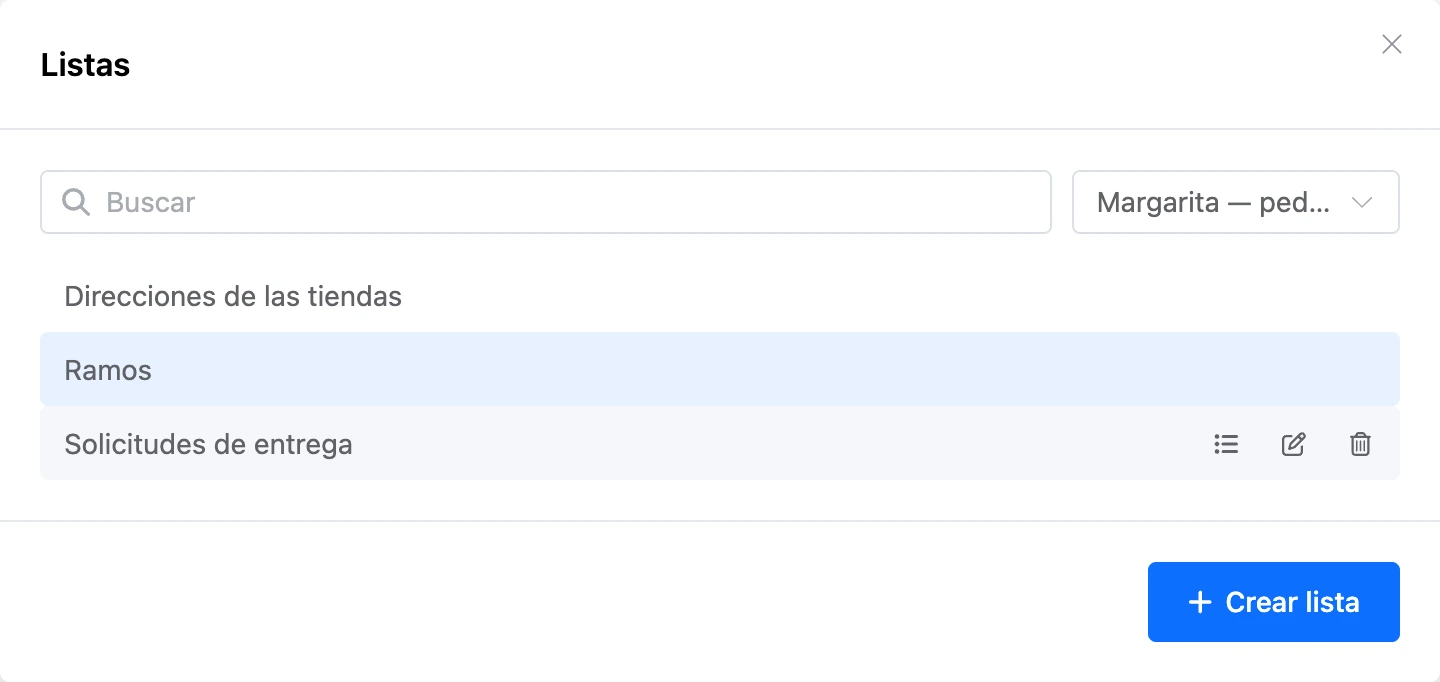Expand the selector using its chevron arrow
Viewport: 1440px width, 682px height.
coord(1361,202)
